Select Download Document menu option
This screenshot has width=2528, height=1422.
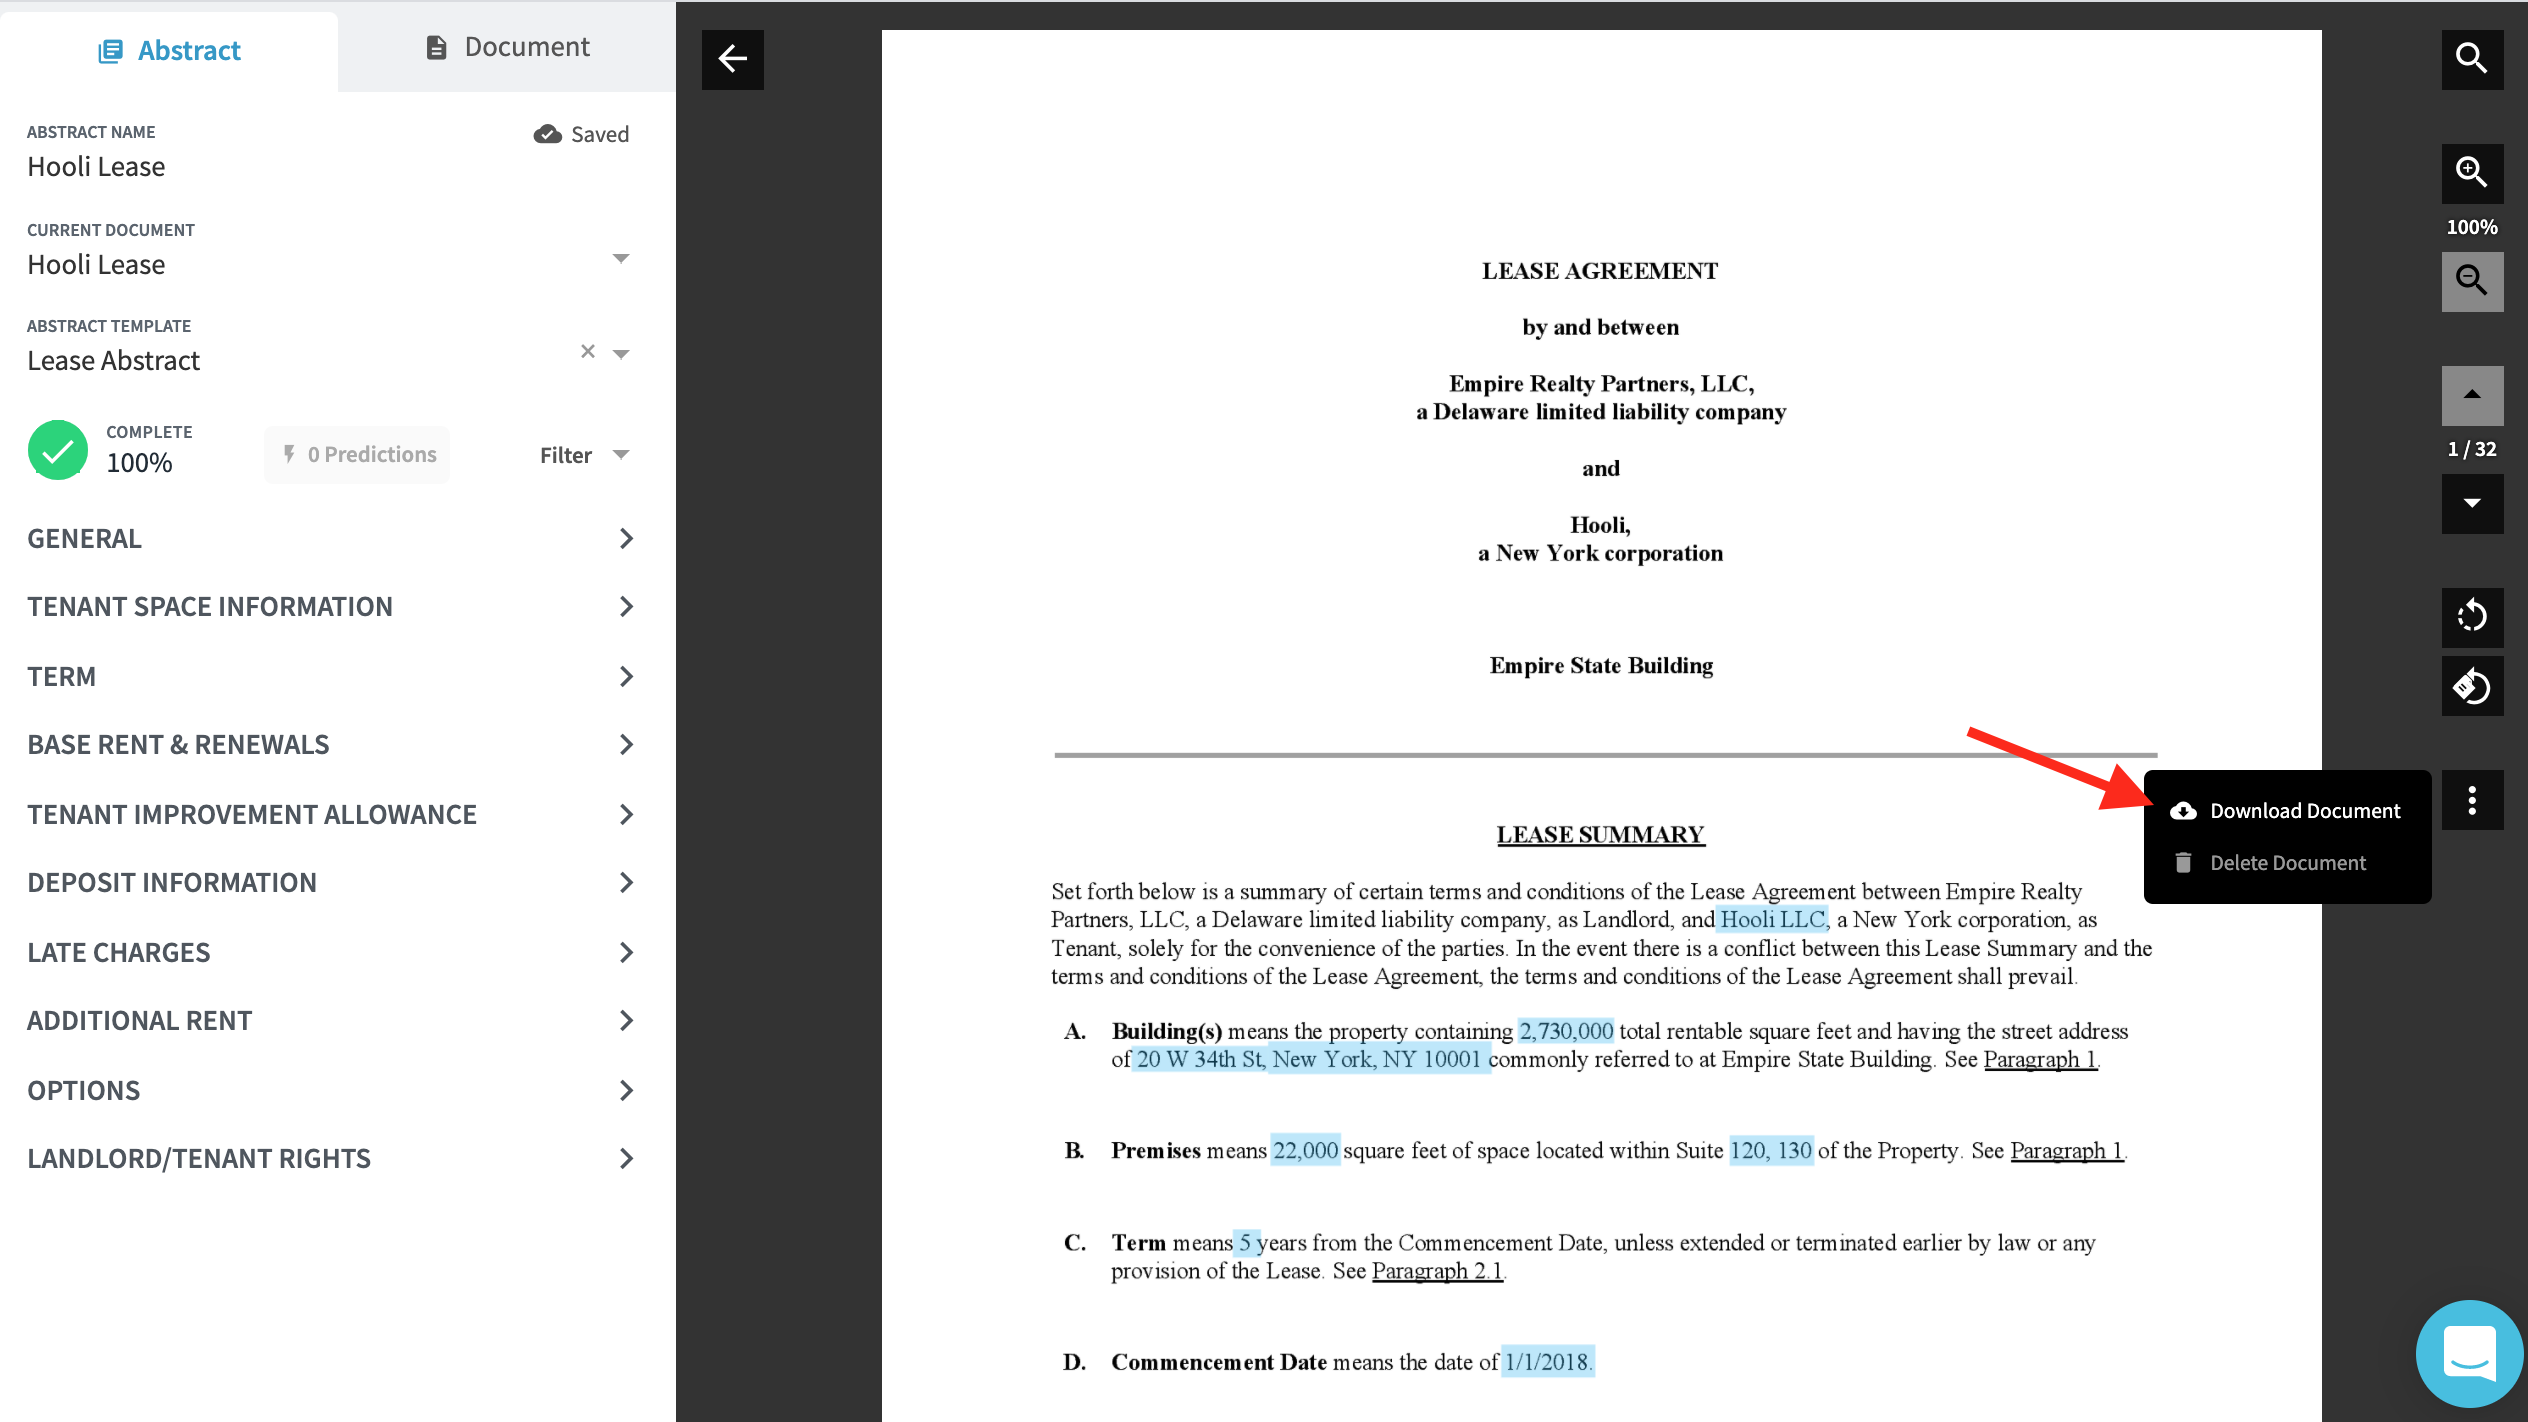(2304, 811)
